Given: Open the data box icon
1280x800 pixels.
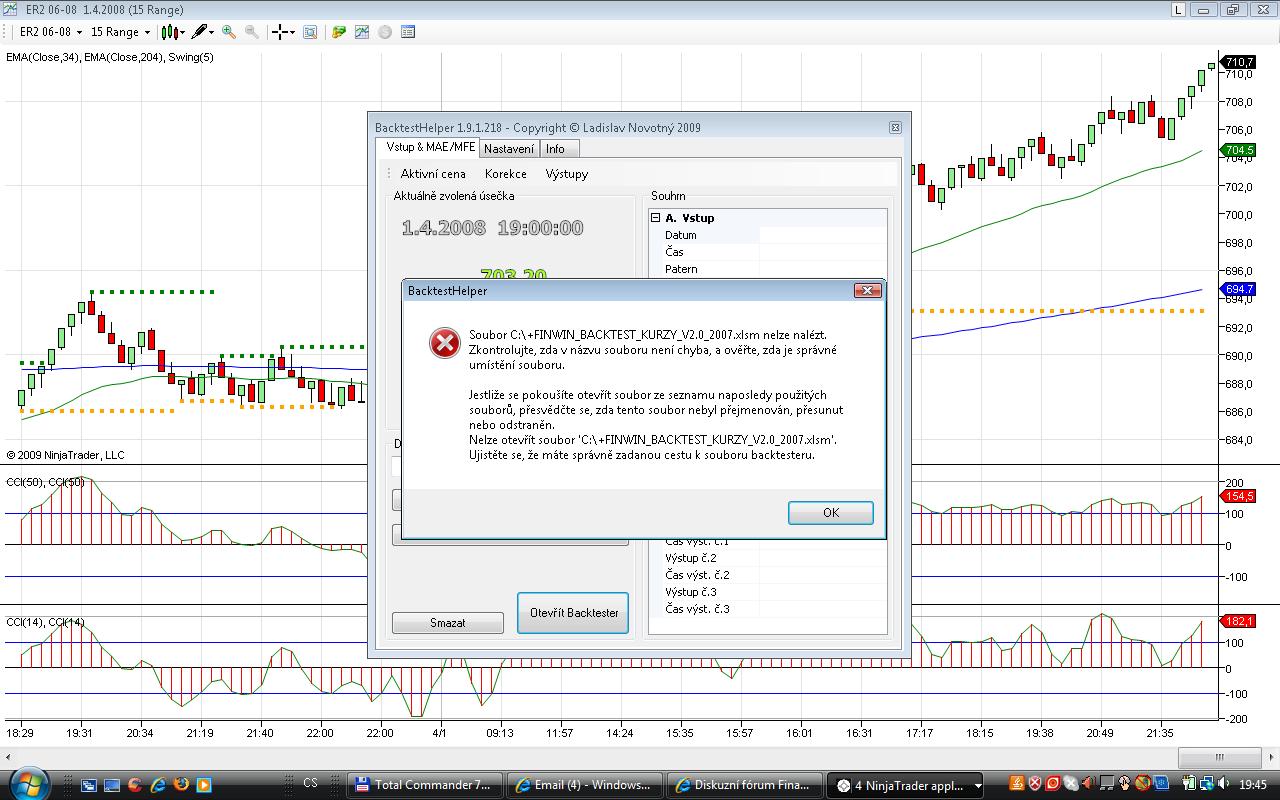Looking at the screenshot, I should pos(310,32).
